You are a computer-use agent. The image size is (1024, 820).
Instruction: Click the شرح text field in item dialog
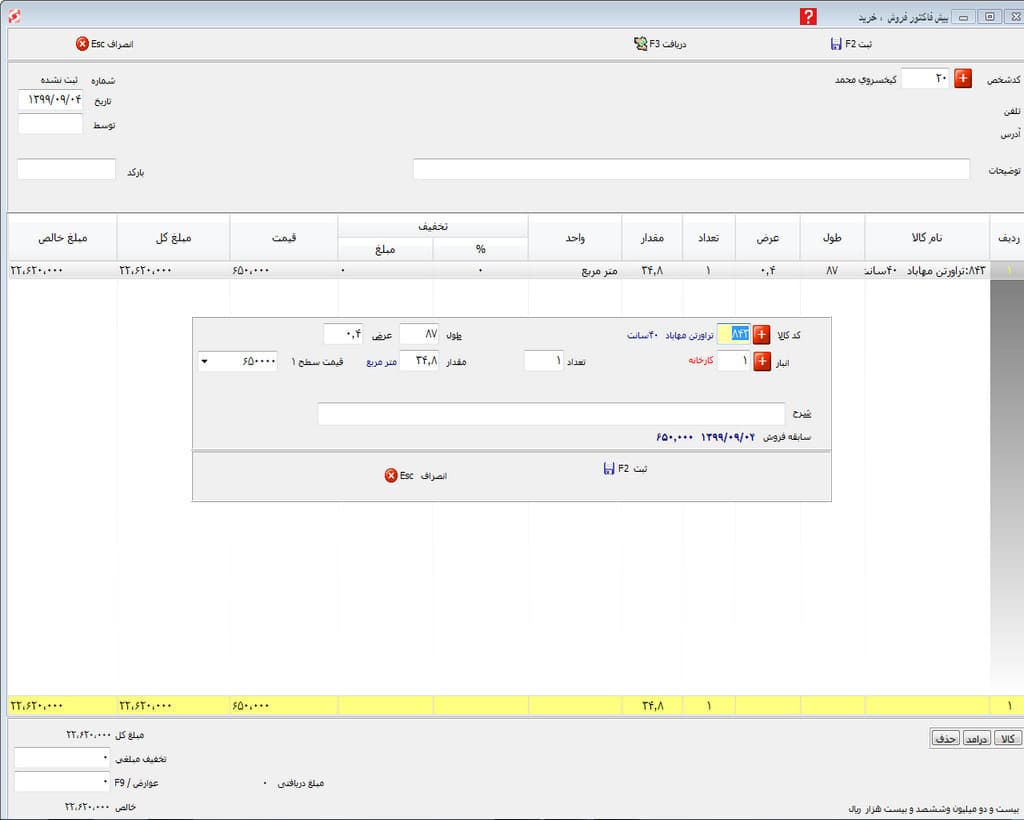(551, 413)
